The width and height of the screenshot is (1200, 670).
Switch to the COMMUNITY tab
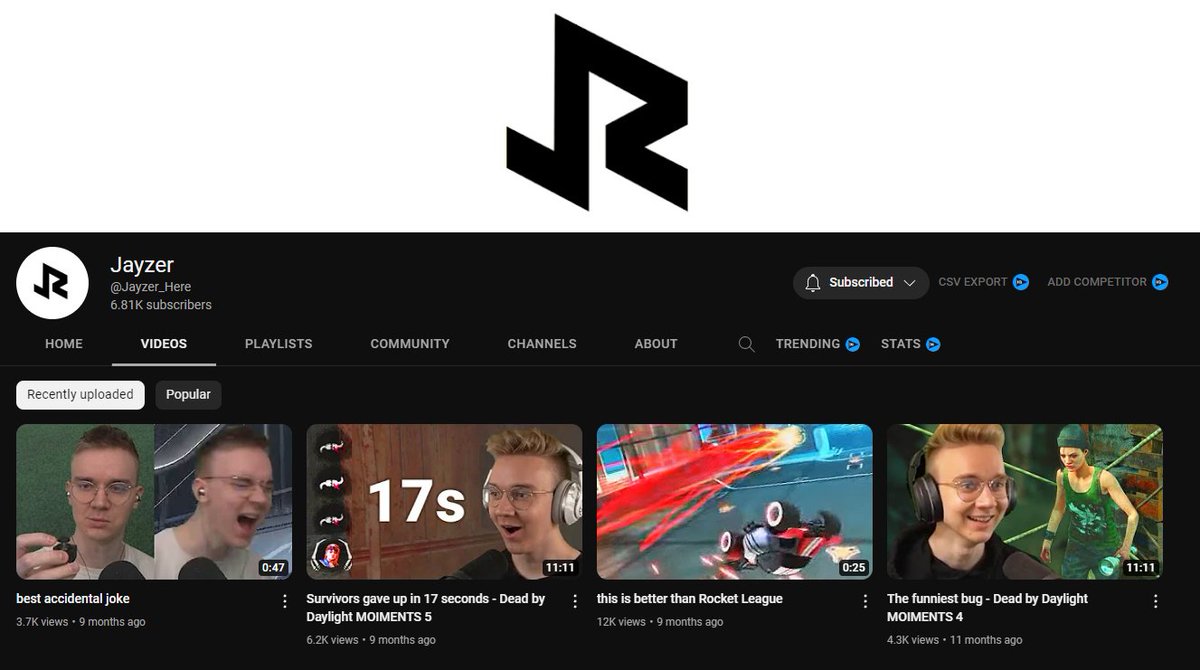pos(410,344)
